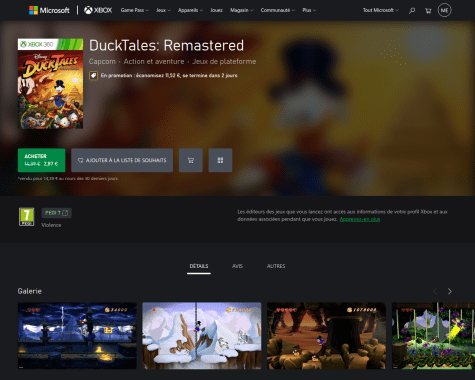475x380 pixels.
Task: Open the Action et aventure category
Action: (154, 62)
